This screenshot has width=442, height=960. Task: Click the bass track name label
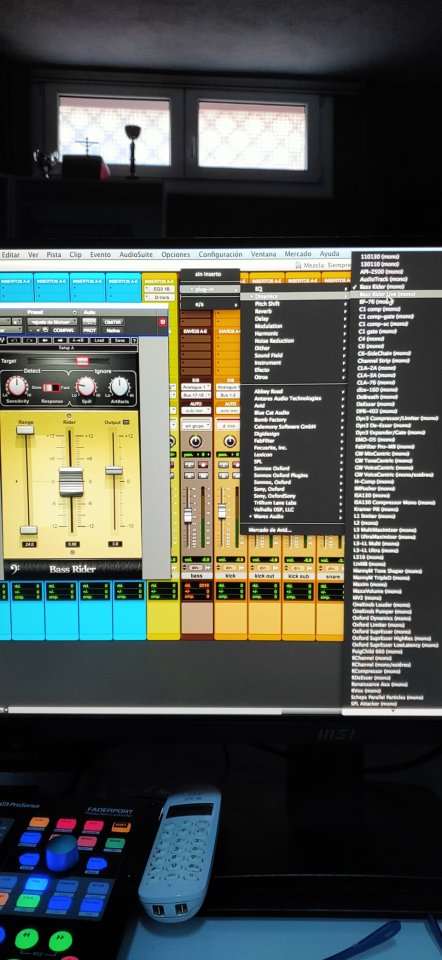tap(197, 576)
